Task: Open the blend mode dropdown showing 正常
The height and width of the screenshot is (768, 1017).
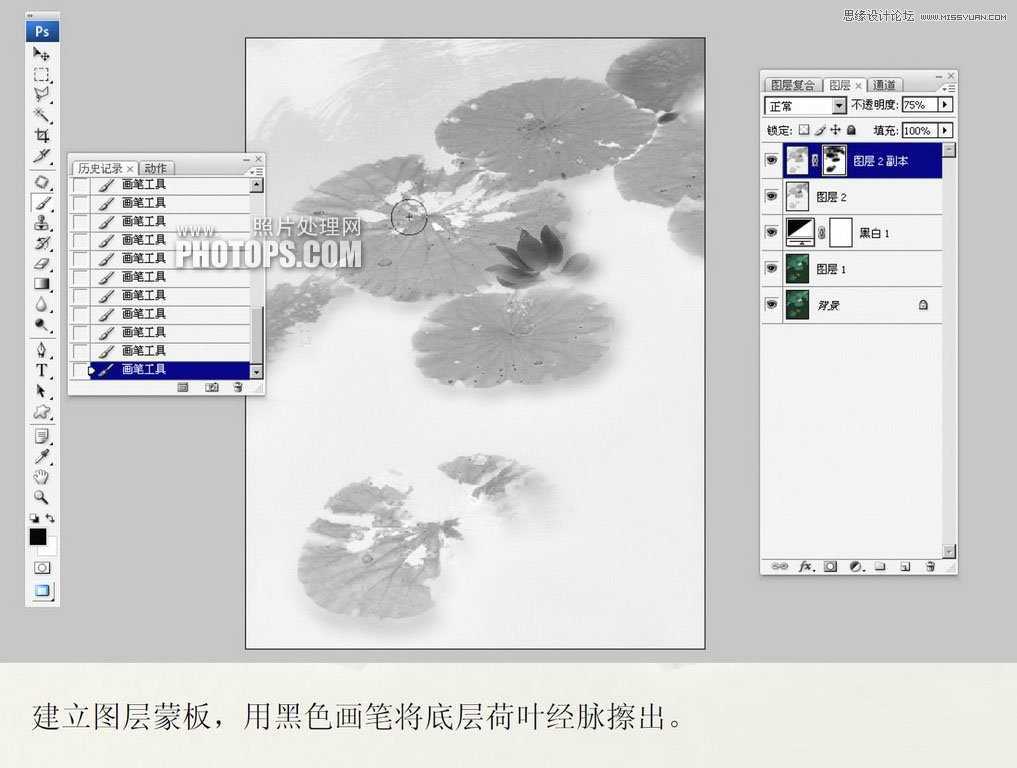Action: (x=805, y=105)
